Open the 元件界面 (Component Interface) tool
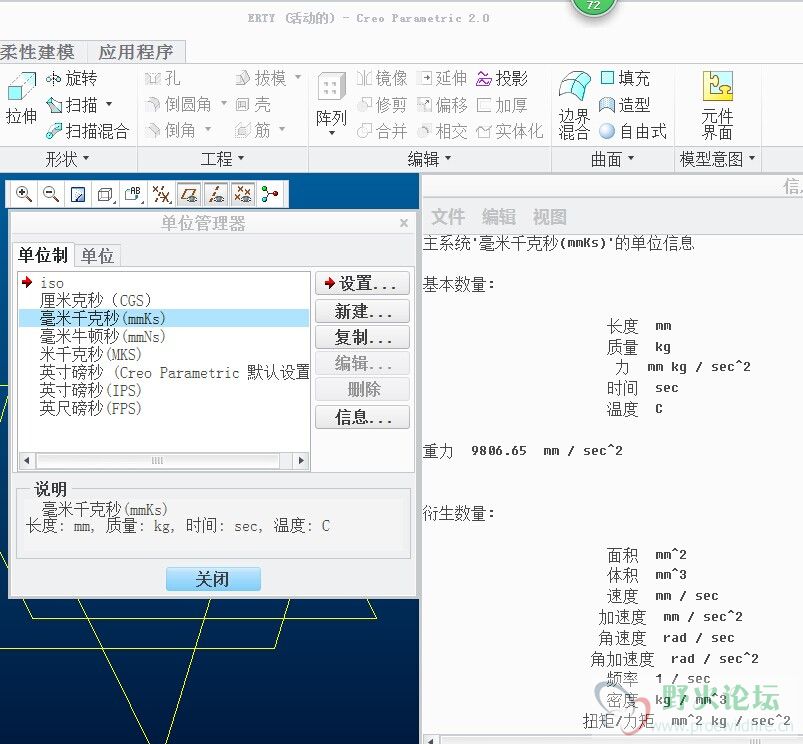The width and height of the screenshot is (803, 744). (717, 105)
